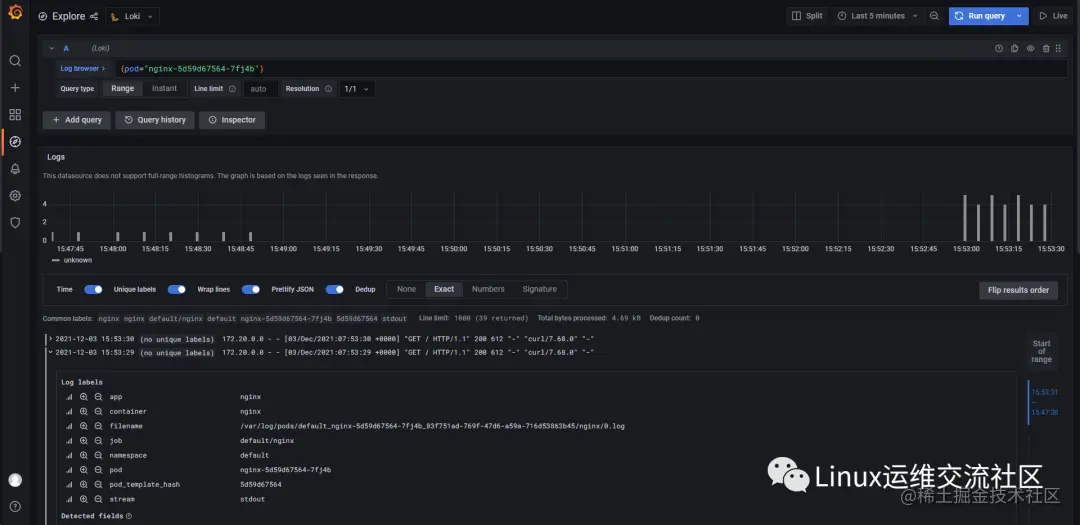Screen dimensions: 1080x525
Task: Show ad-hoc statistics for app label
Action: pyautogui.click(x=69, y=397)
